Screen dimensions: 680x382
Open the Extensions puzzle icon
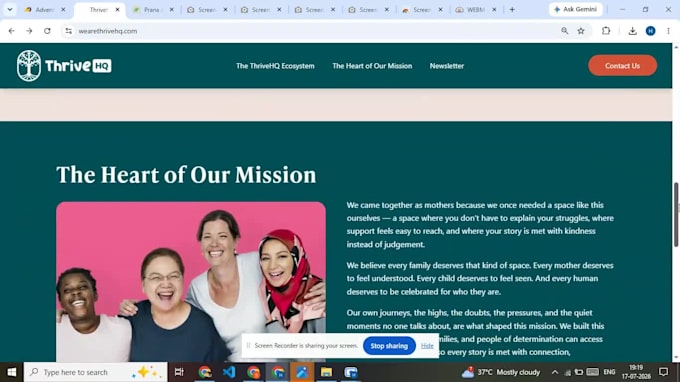(606, 31)
